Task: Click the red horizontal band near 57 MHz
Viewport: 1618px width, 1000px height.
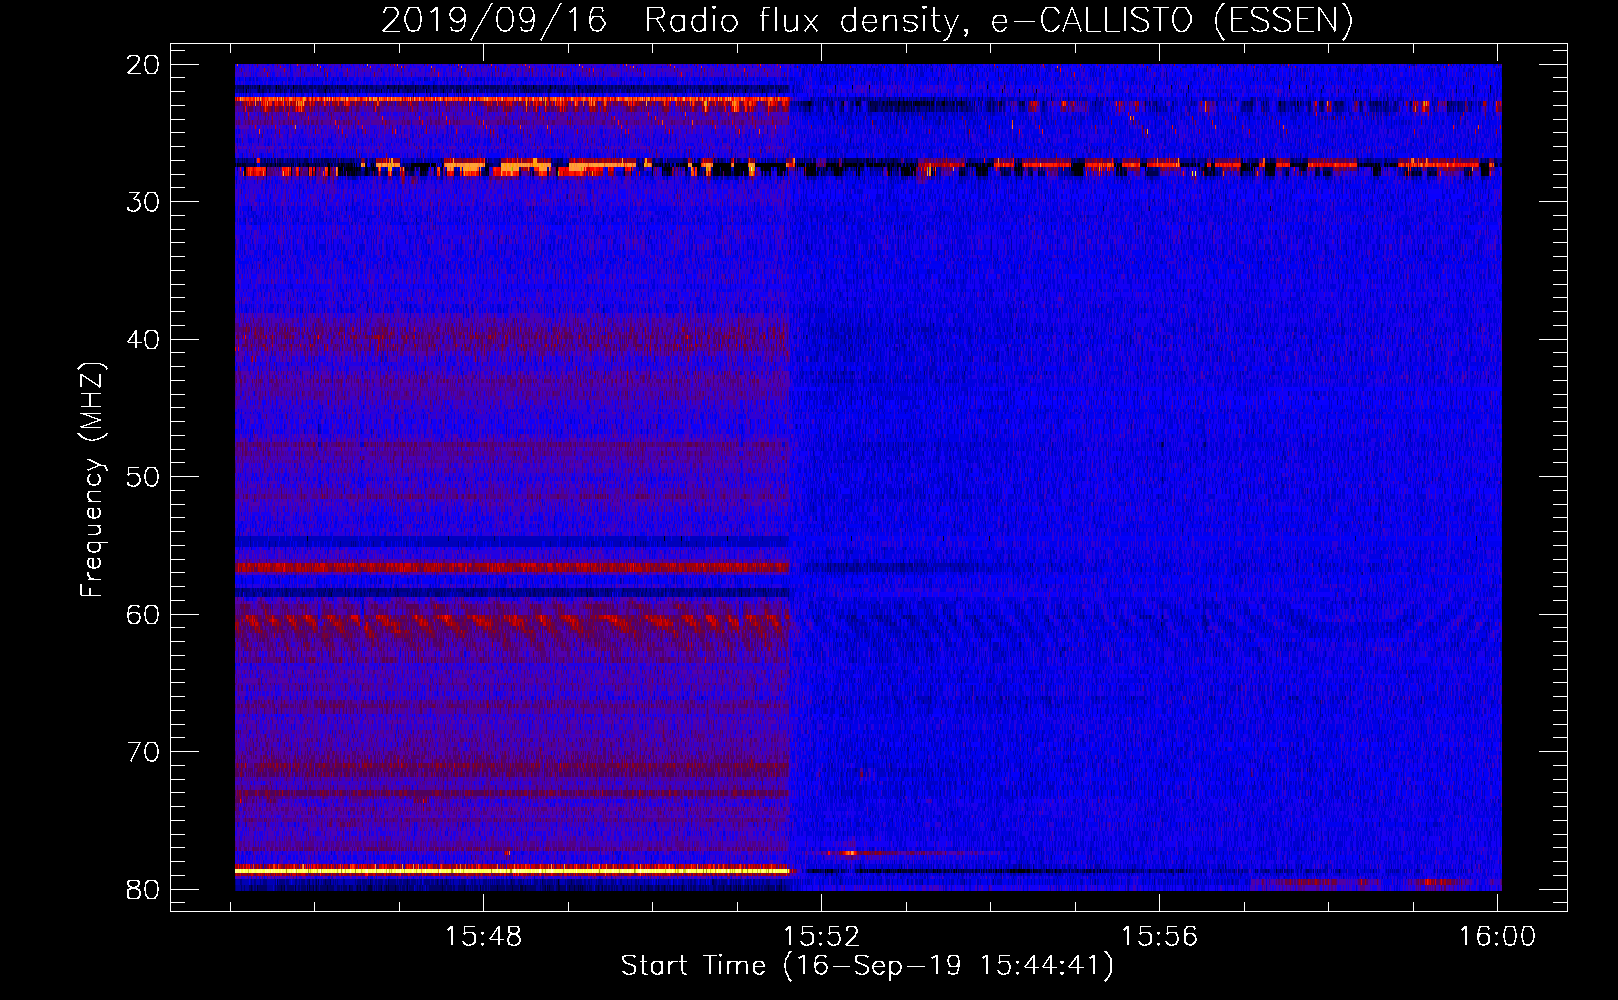Action: tap(512, 567)
